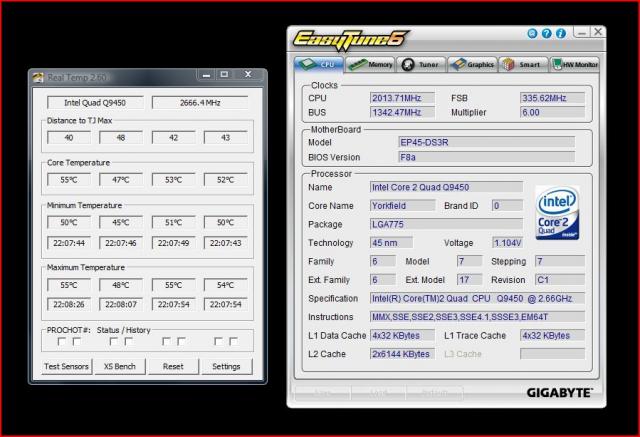The image size is (640, 437).
Task: Toggle fourth core's PROCHOT history checkbox
Action: click(x=233, y=341)
